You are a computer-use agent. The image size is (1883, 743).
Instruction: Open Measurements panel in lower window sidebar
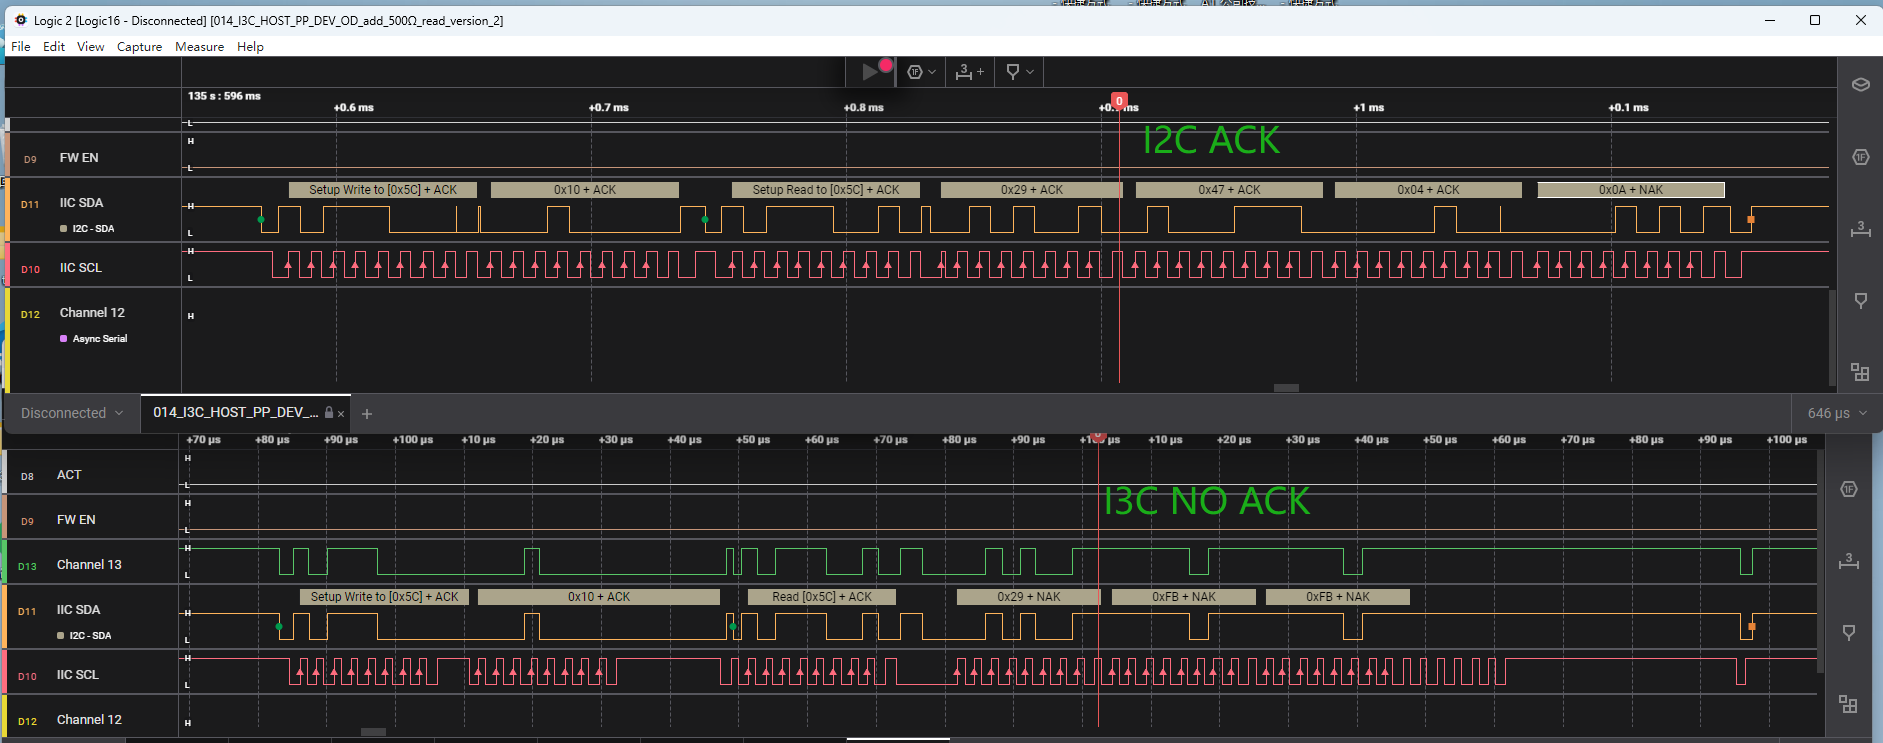(1849, 561)
